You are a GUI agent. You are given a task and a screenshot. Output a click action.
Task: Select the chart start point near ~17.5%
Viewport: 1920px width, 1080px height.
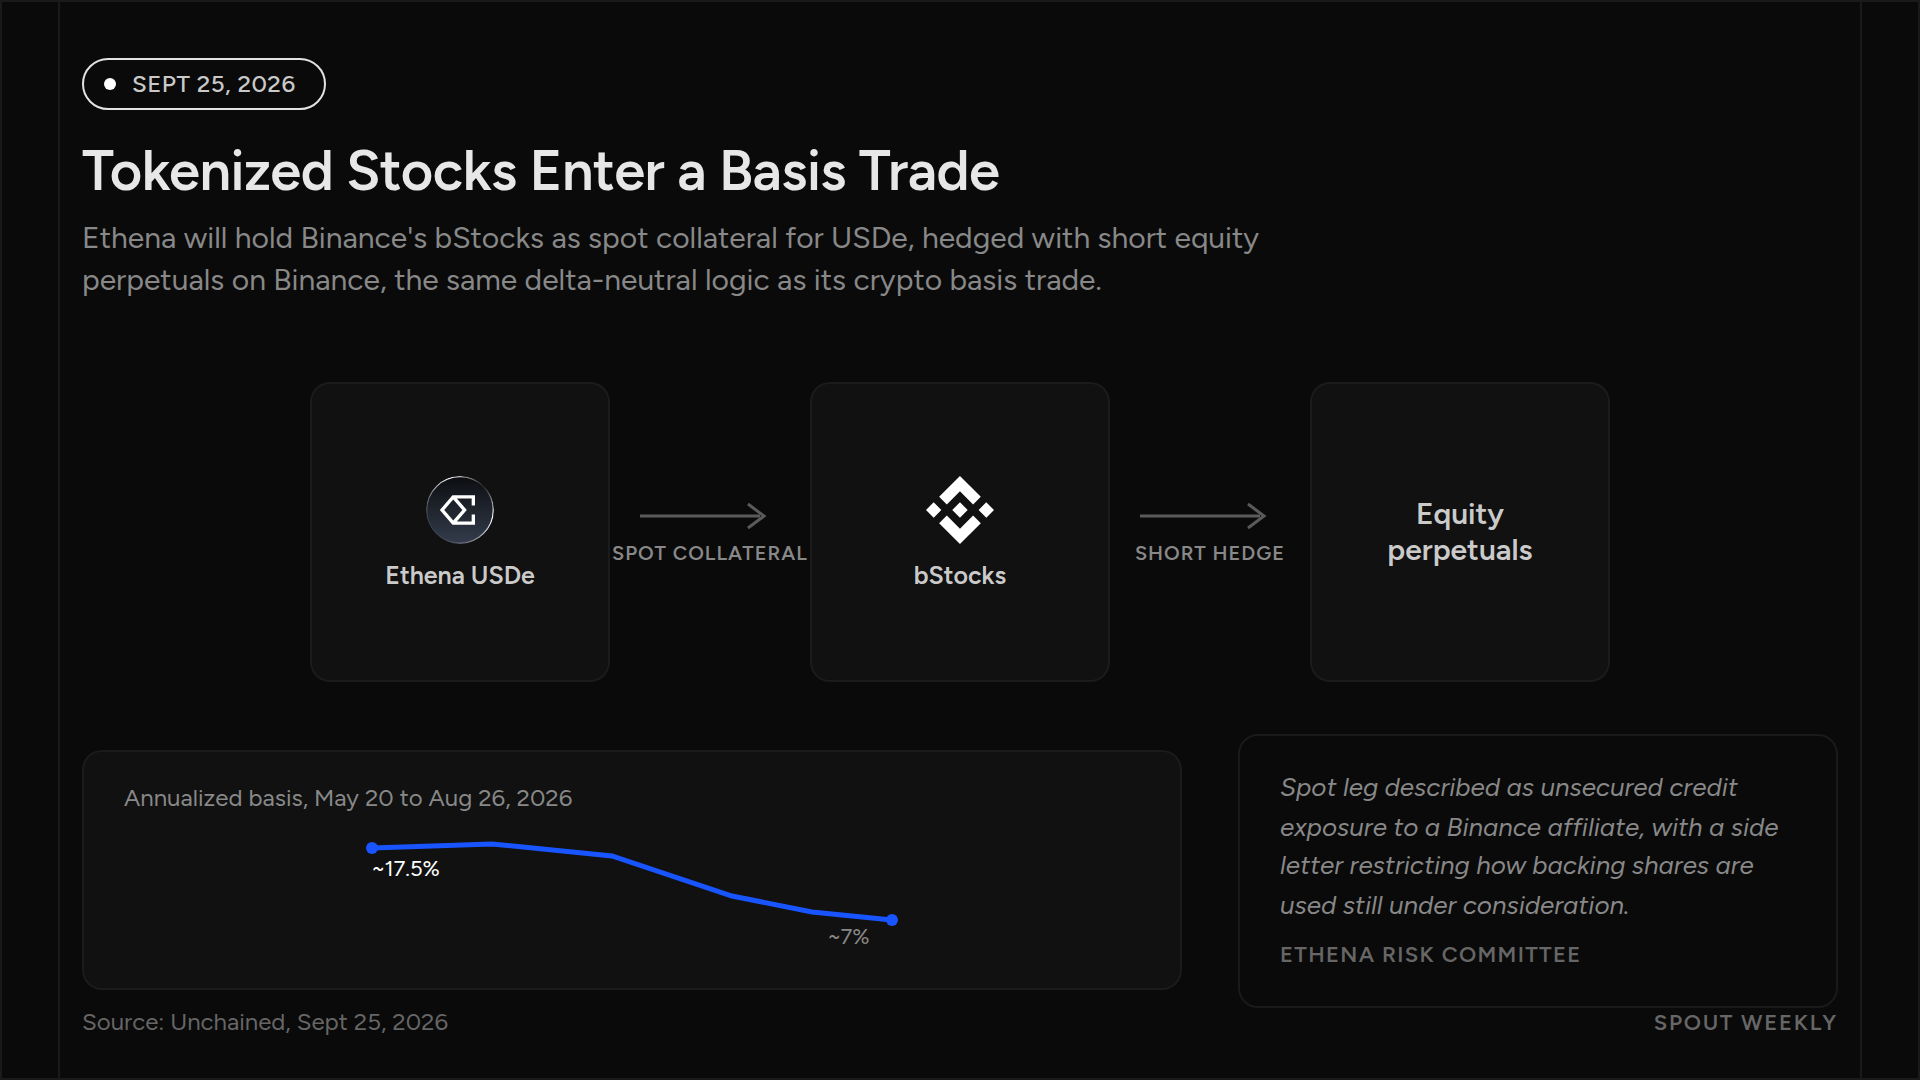[372, 848]
